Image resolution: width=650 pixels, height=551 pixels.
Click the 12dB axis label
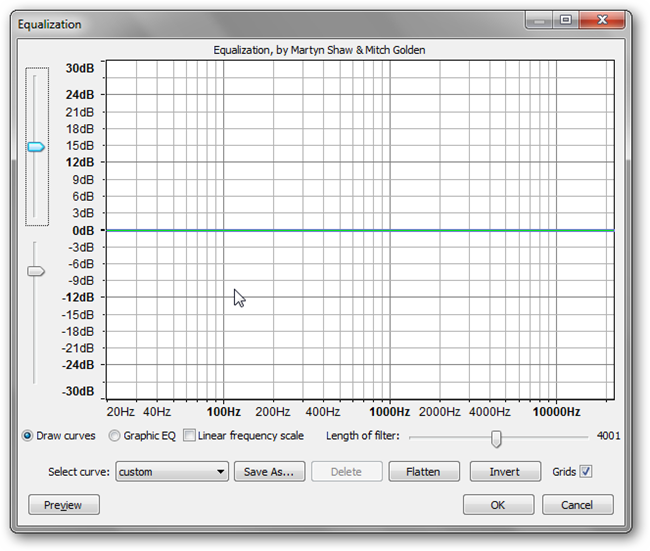tap(80, 162)
